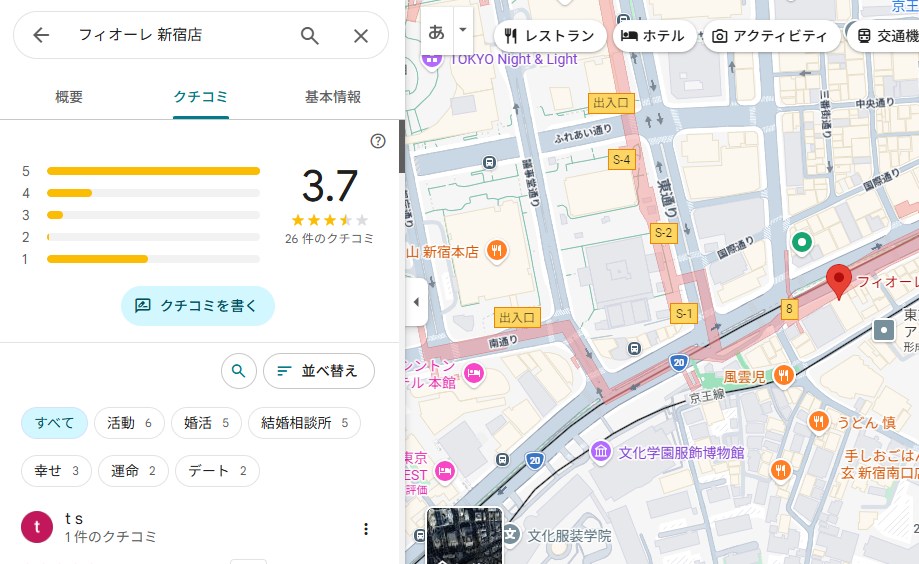Viewport: 919px width, 564px height.
Task: Open three-dot menu for t s review
Action: [x=366, y=529]
